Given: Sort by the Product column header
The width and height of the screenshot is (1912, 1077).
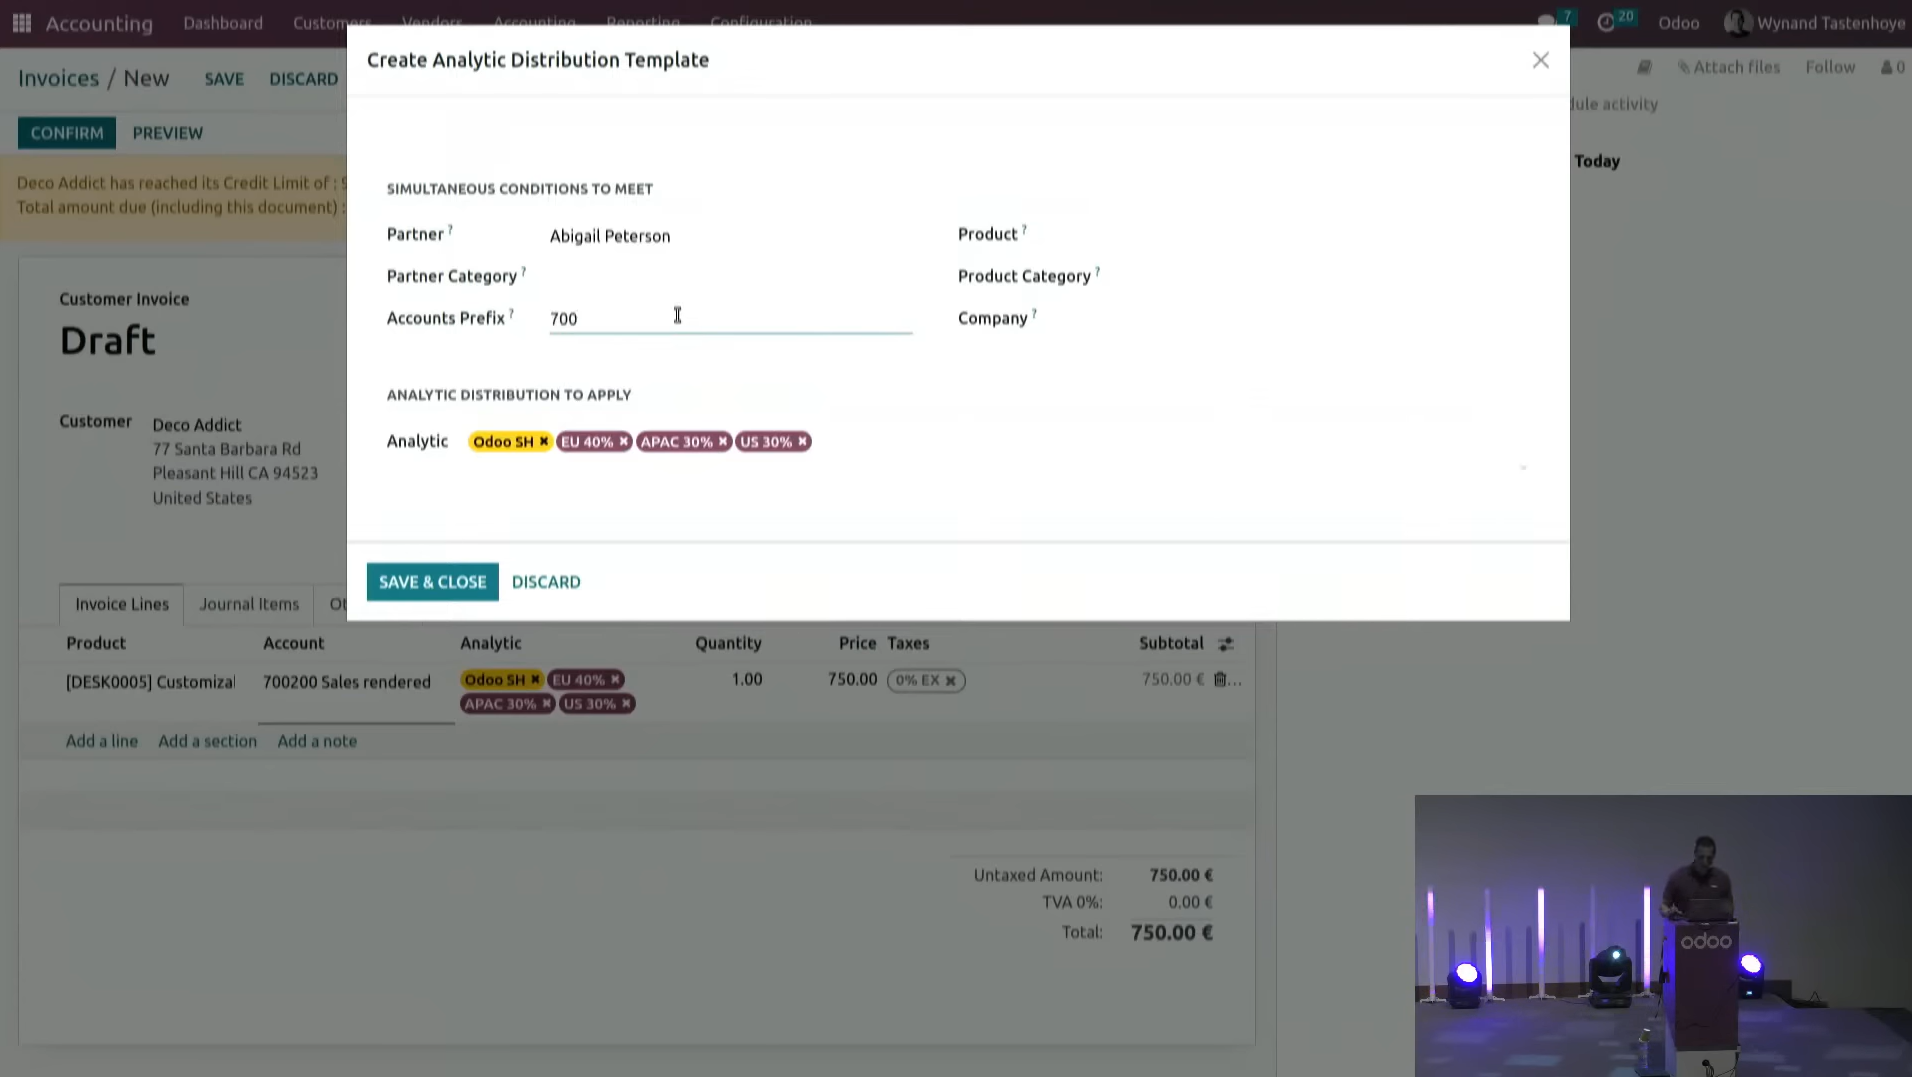Looking at the screenshot, I should (96, 643).
